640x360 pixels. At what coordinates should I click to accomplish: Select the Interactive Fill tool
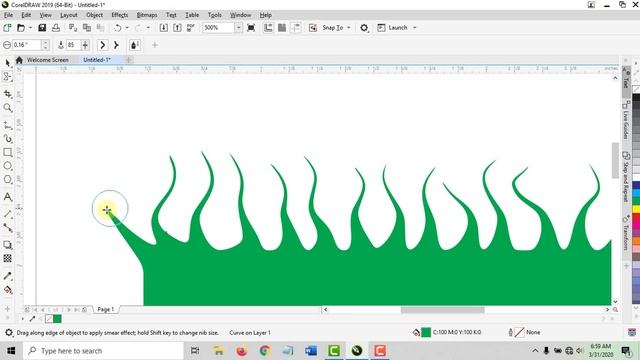pyautogui.click(x=7, y=290)
